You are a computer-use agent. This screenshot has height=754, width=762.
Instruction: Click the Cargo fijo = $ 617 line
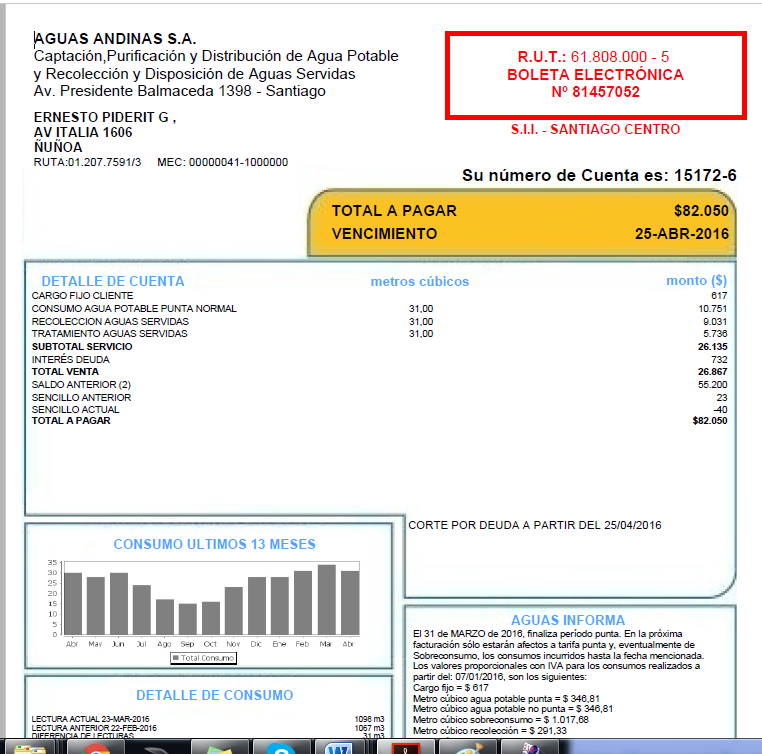[450, 688]
